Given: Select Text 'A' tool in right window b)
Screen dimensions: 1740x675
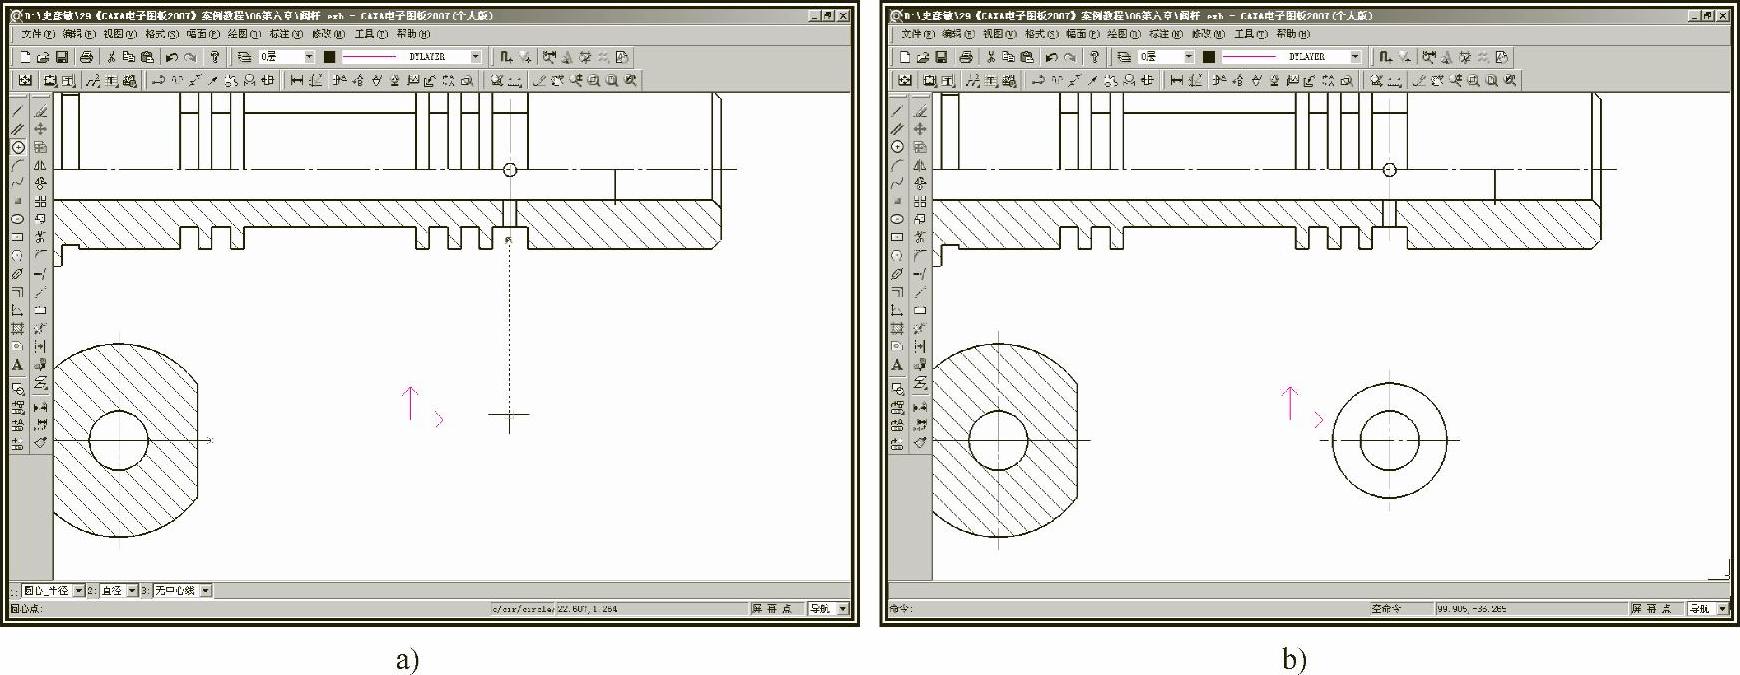Looking at the screenshot, I should (898, 365).
